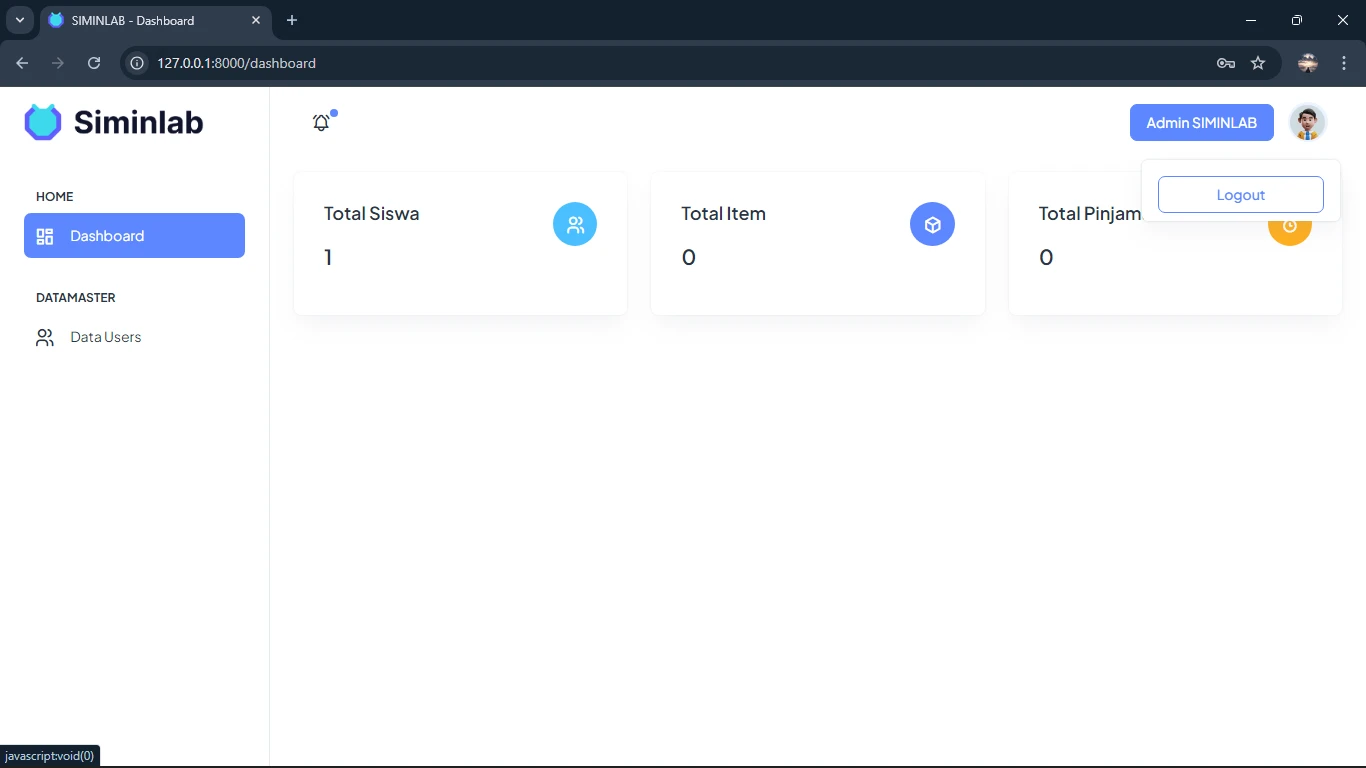This screenshot has width=1366, height=768.
Task: Open Data Users from the sidebar
Action: tap(106, 338)
